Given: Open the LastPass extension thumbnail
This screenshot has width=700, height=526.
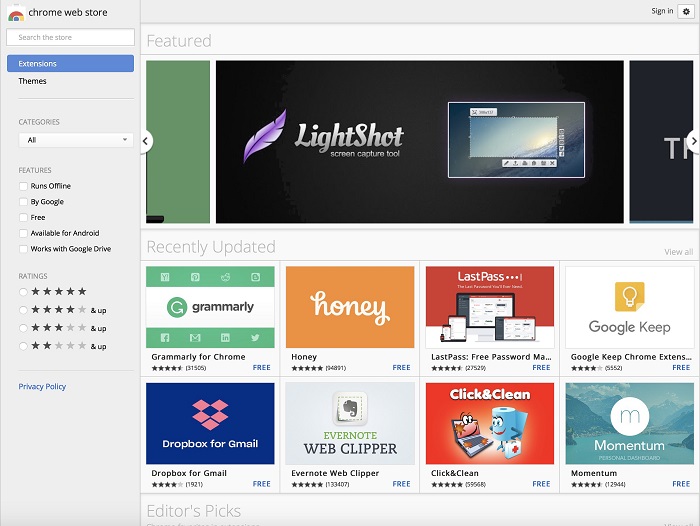Looking at the screenshot, I should (x=490, y=307).
